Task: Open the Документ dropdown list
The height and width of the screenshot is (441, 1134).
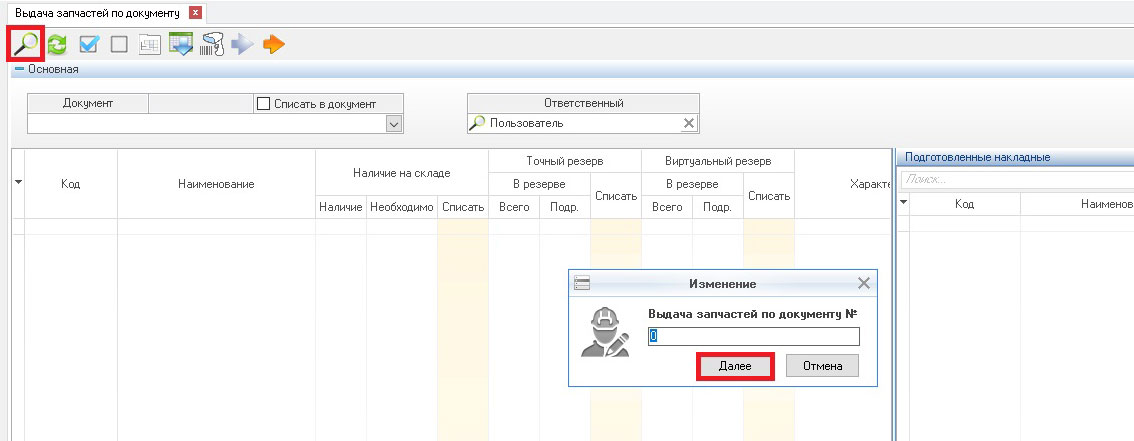Action: point(393,124)
